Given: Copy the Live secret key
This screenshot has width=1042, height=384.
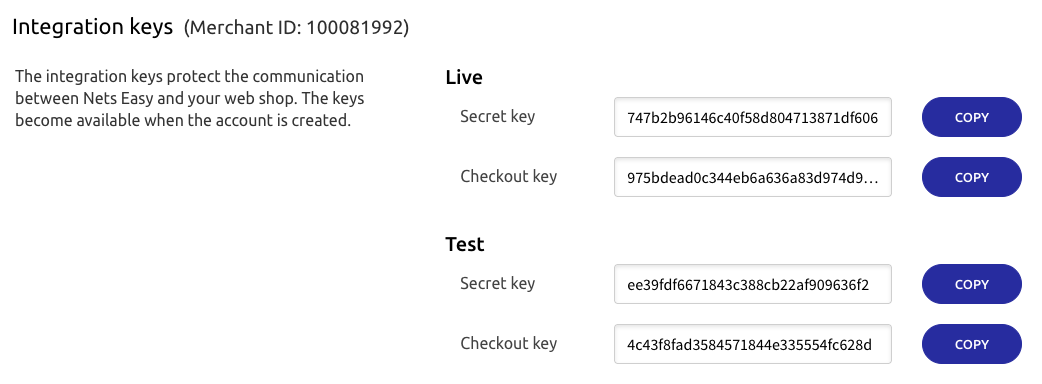Looking at the screenshot, I should tap(971, 117).
